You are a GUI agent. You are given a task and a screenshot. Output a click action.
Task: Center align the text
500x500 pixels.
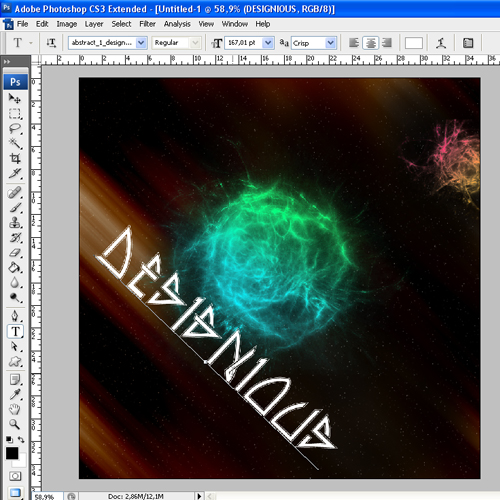point(371,43)
